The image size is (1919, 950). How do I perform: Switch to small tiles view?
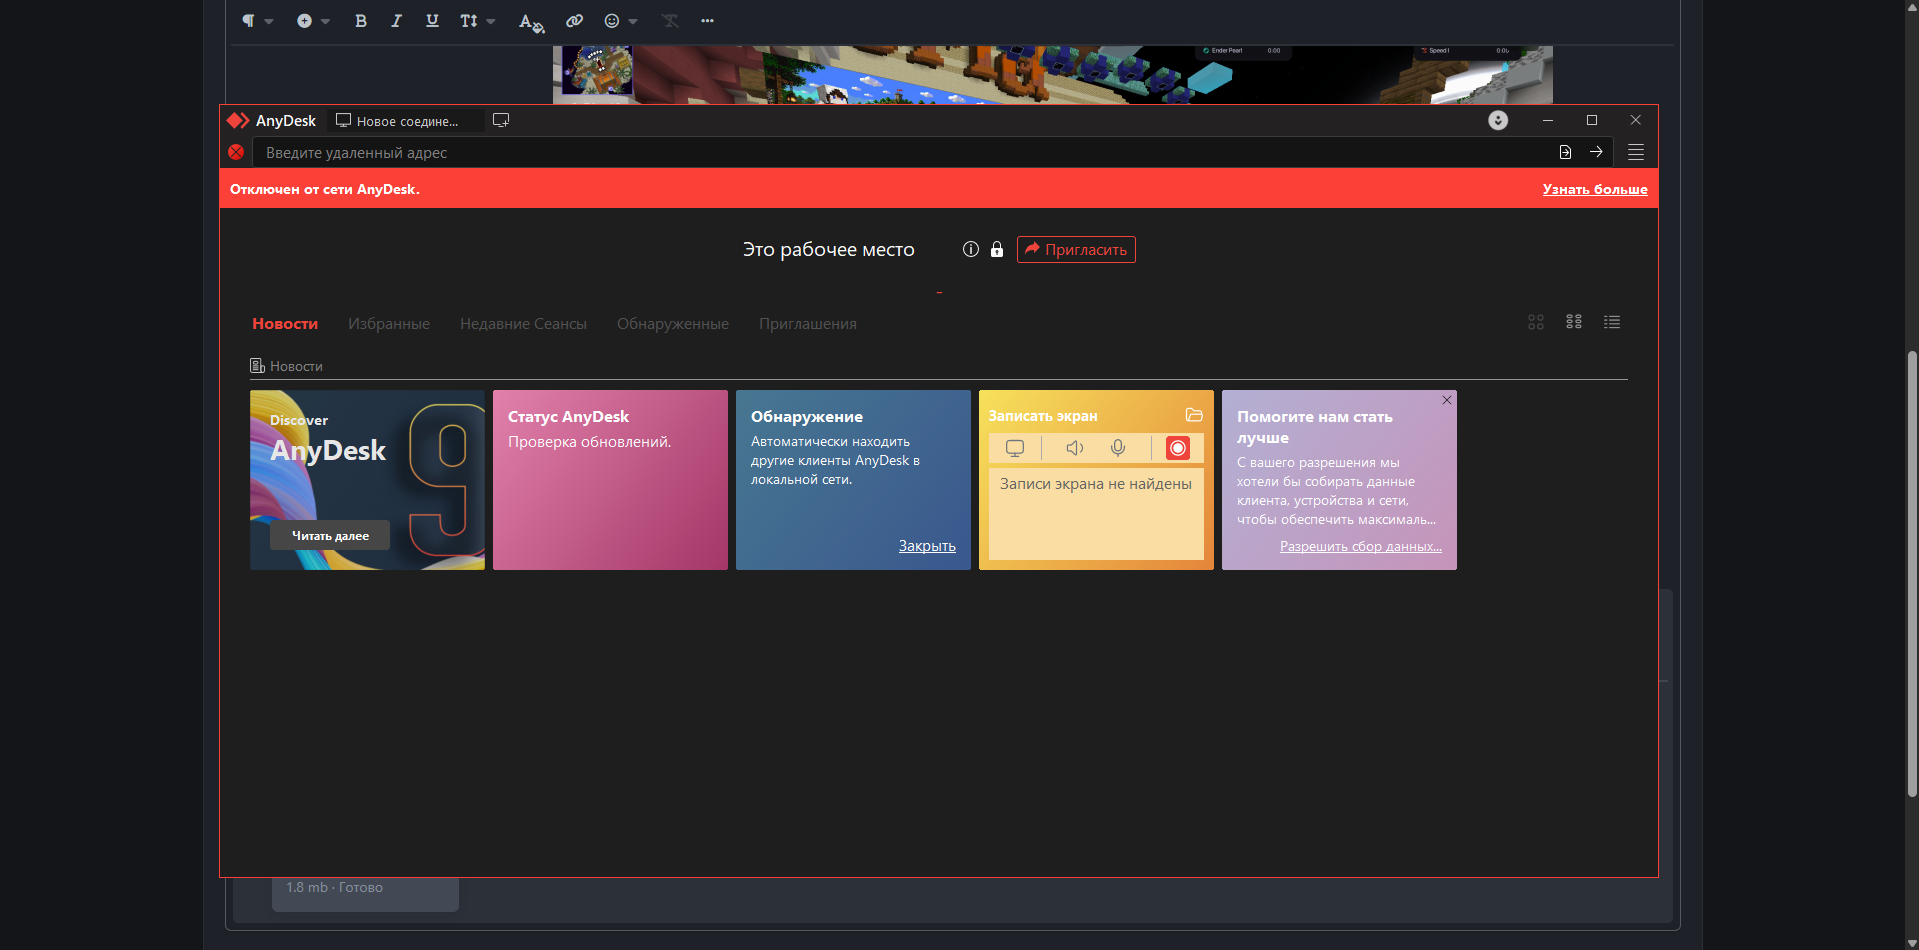pos(1574,322)
